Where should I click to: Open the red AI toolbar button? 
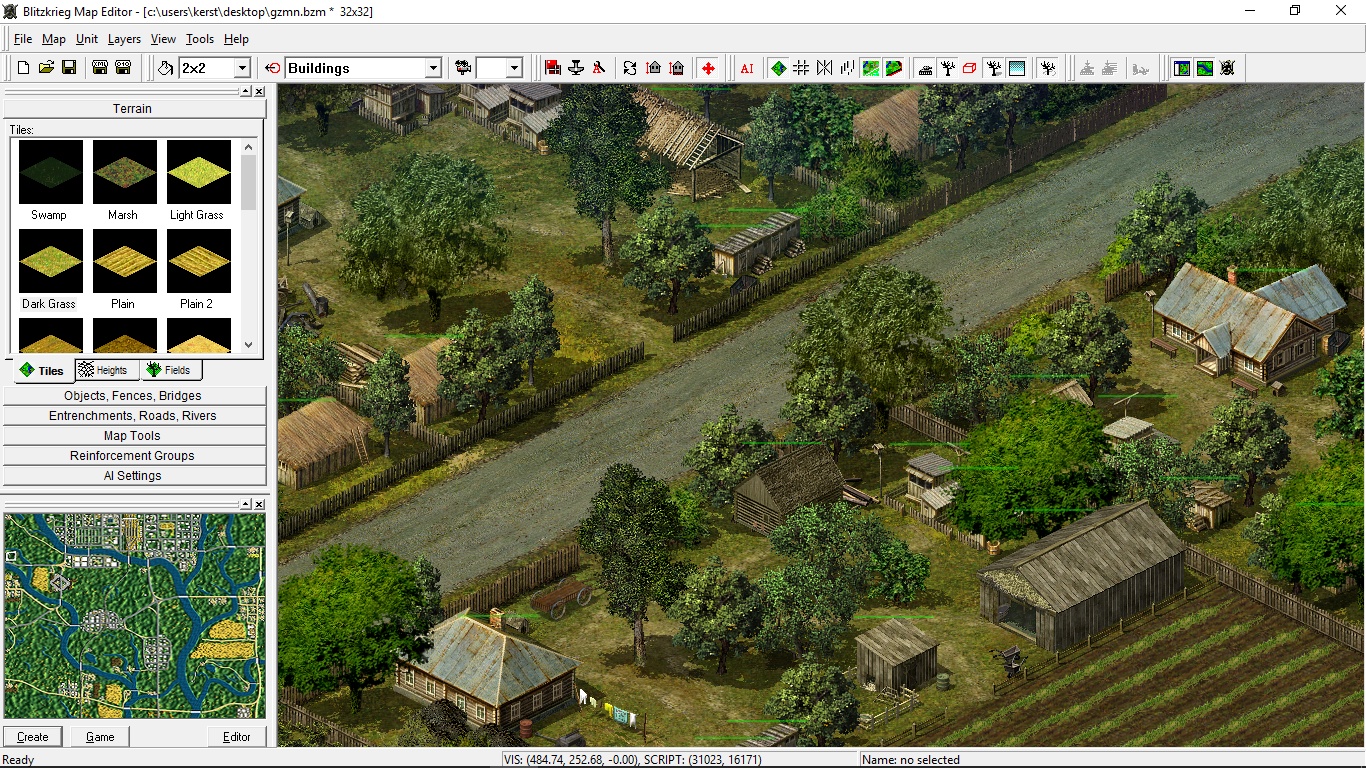pyautogui.click(x=747, y=68)
